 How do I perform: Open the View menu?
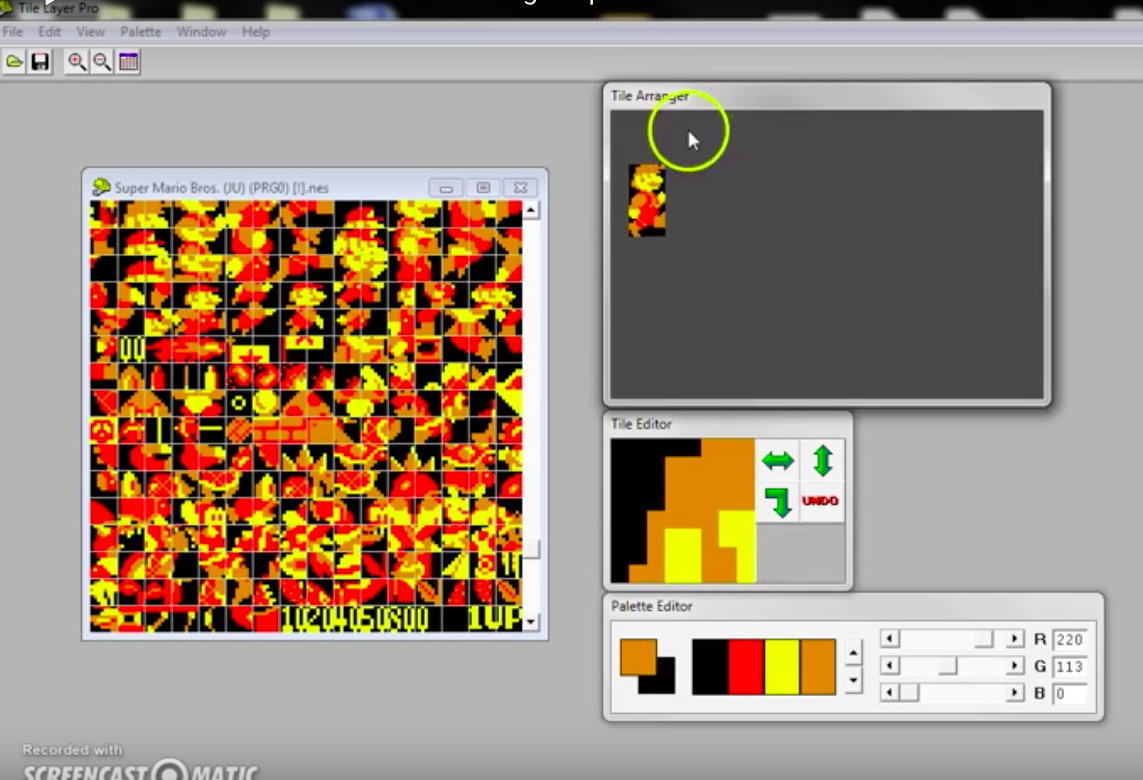(x=90, y=32)
